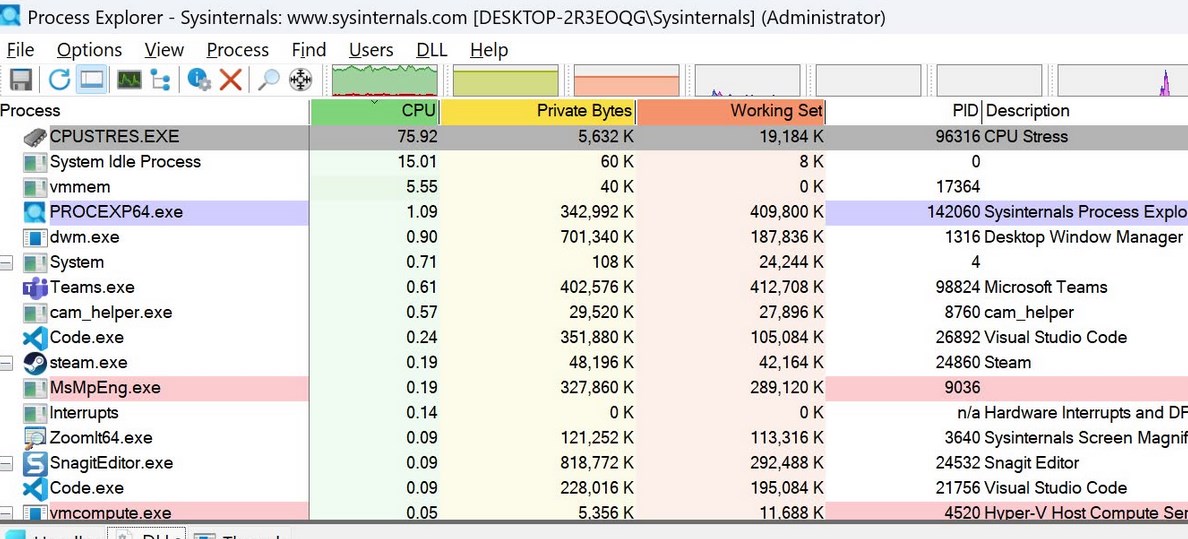Click the orange physical memory graph
1188x539 pixels.
(x=626, y=80)
